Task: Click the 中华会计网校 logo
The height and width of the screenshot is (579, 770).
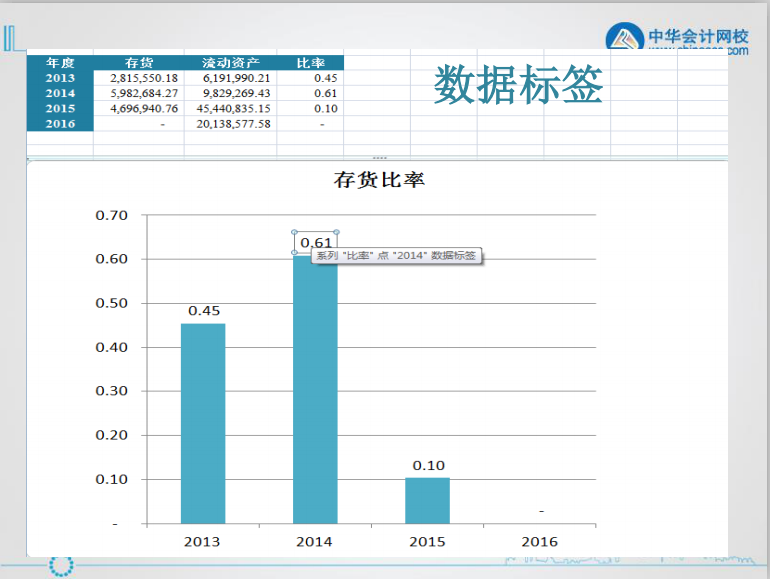Action: point(677,38)
